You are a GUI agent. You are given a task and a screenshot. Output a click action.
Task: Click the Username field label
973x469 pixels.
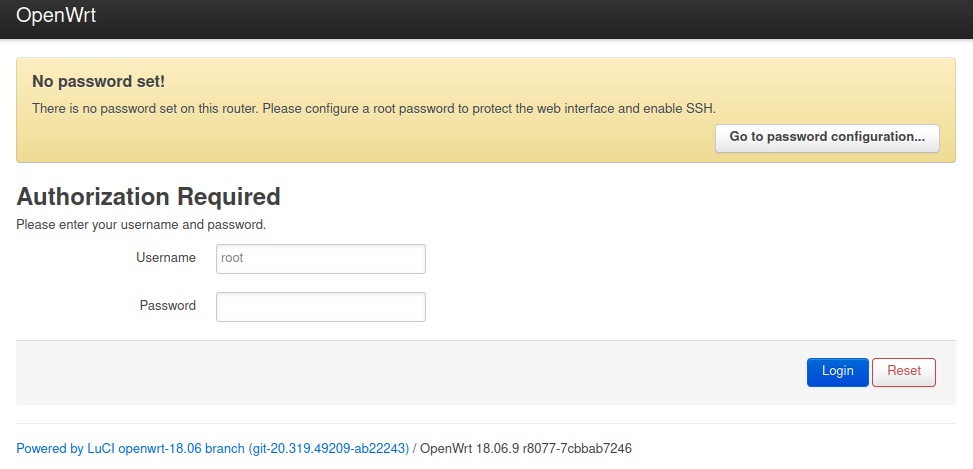point(166,258)
